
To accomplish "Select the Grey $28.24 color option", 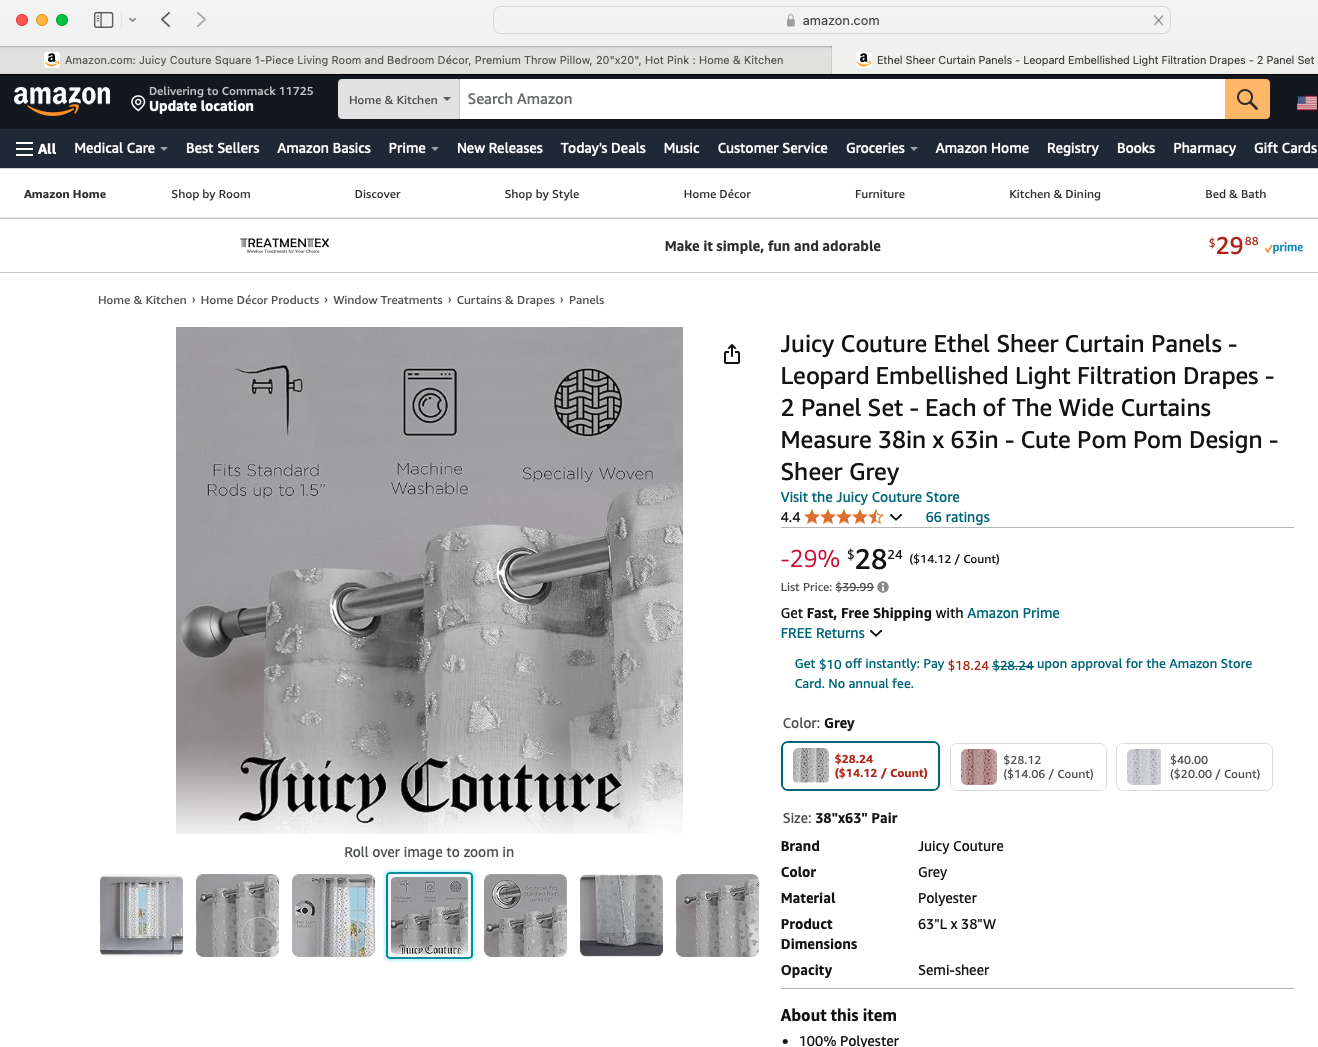I will coord(860,766).
